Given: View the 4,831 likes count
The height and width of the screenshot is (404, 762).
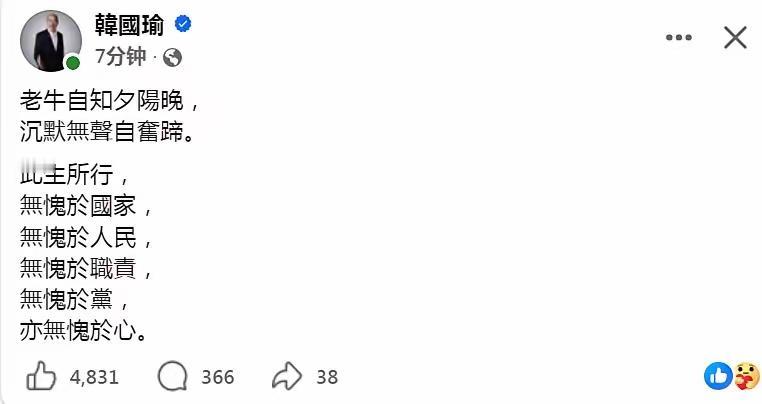Looking at the screenshot, I should click(x=95, y=377).
